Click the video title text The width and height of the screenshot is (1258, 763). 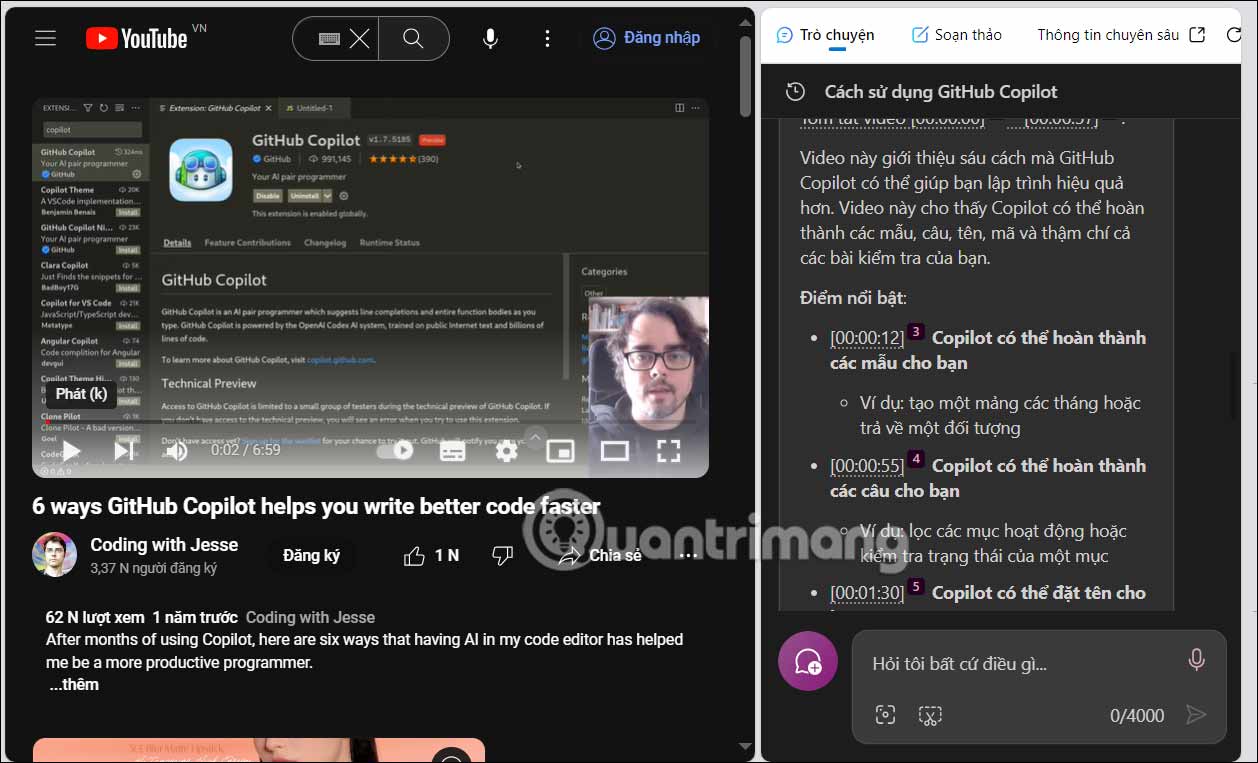pyautogui.click(x=316, y=506)
